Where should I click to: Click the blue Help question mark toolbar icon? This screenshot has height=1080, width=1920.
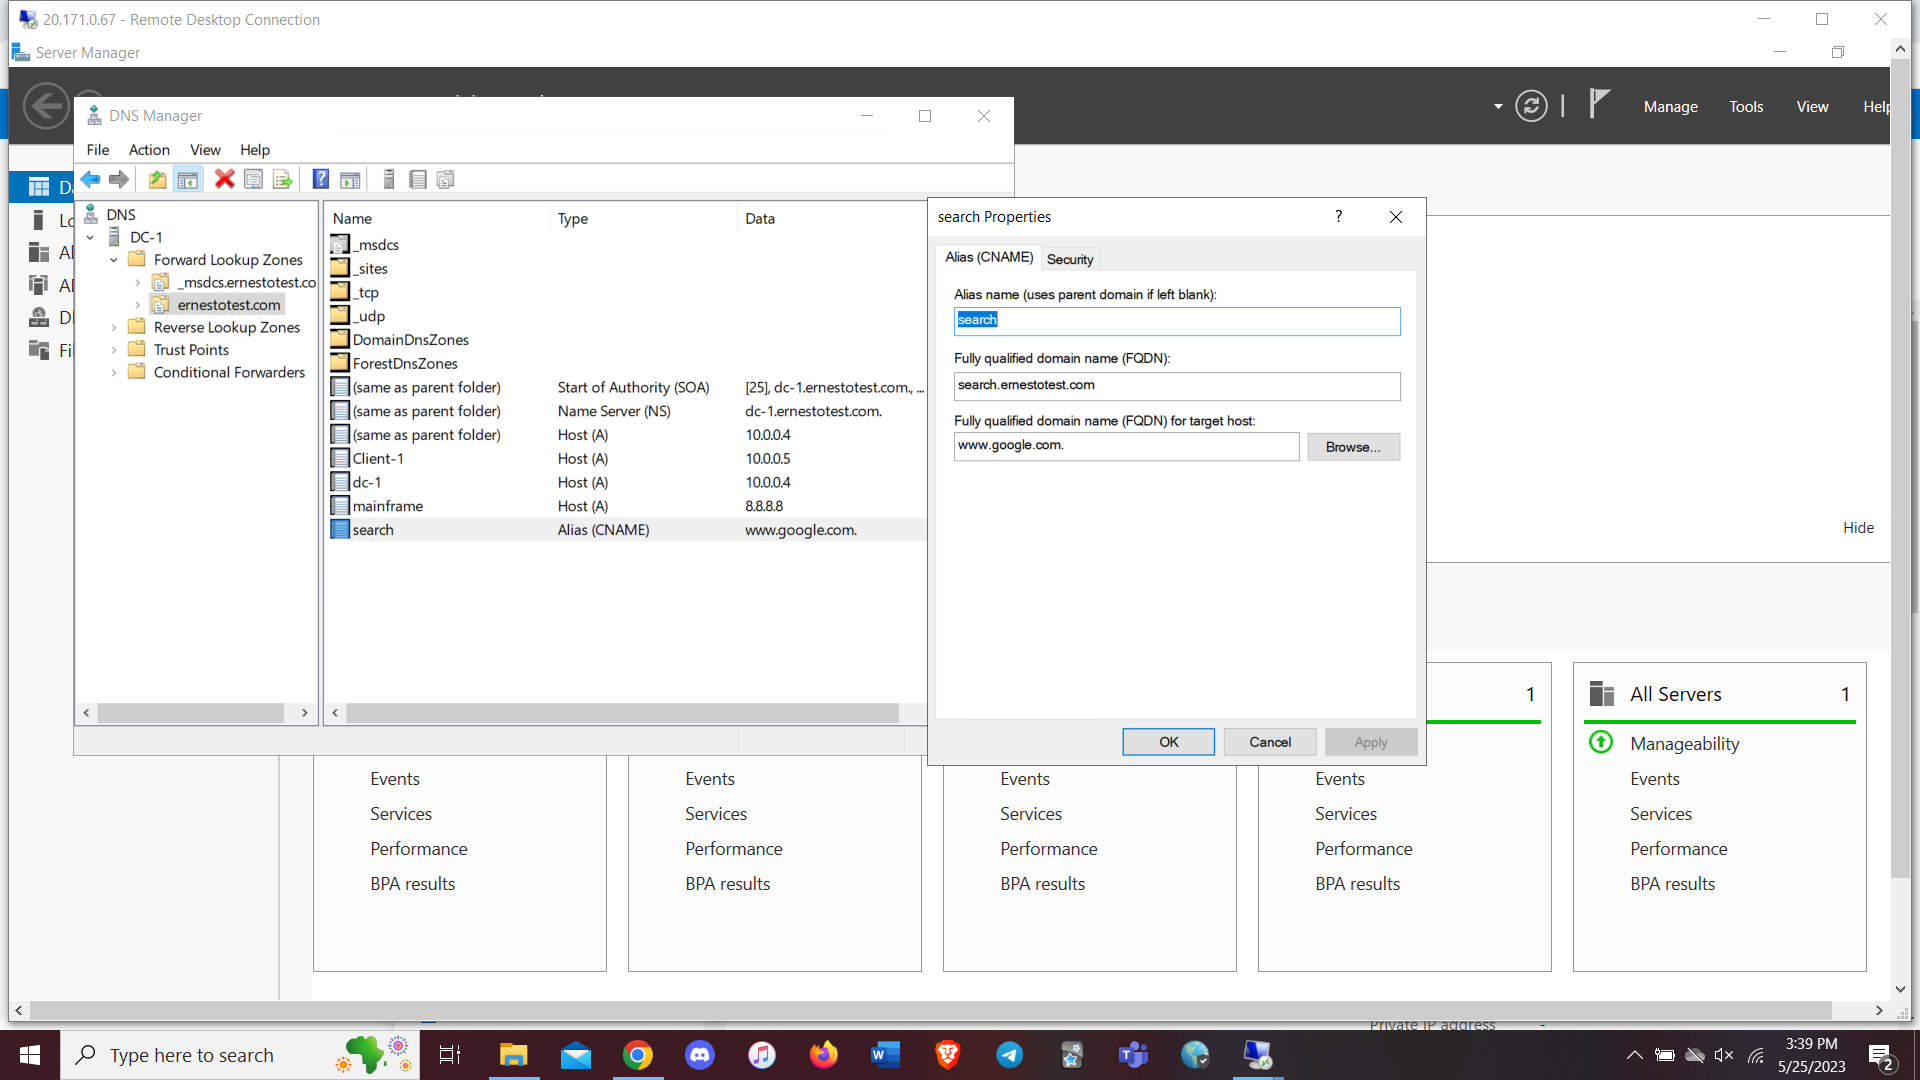321,179
